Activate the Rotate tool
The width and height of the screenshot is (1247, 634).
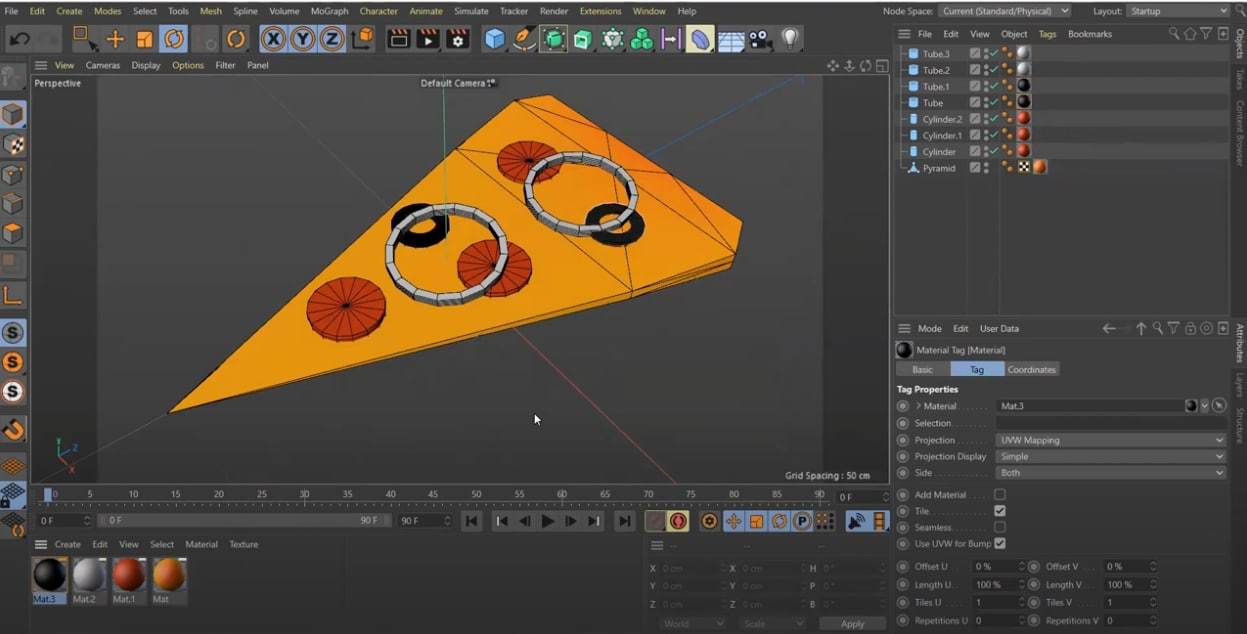pyautogui.click(x=174, y=39)
